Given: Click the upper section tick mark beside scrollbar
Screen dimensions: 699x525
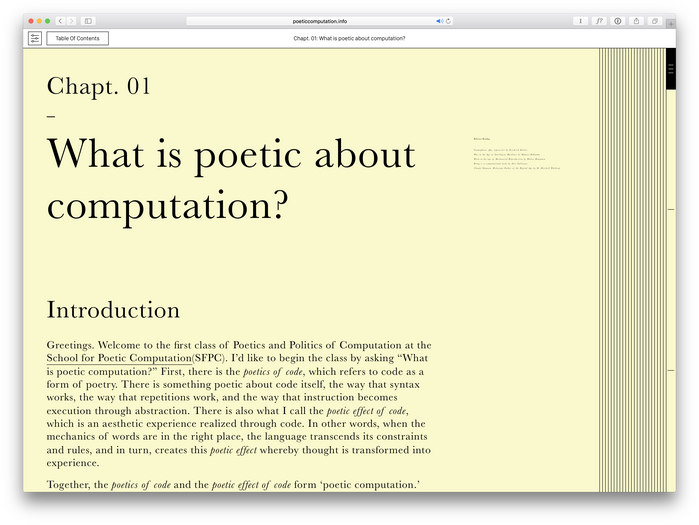Looking at the screenshot, I should tap(671, 209).
